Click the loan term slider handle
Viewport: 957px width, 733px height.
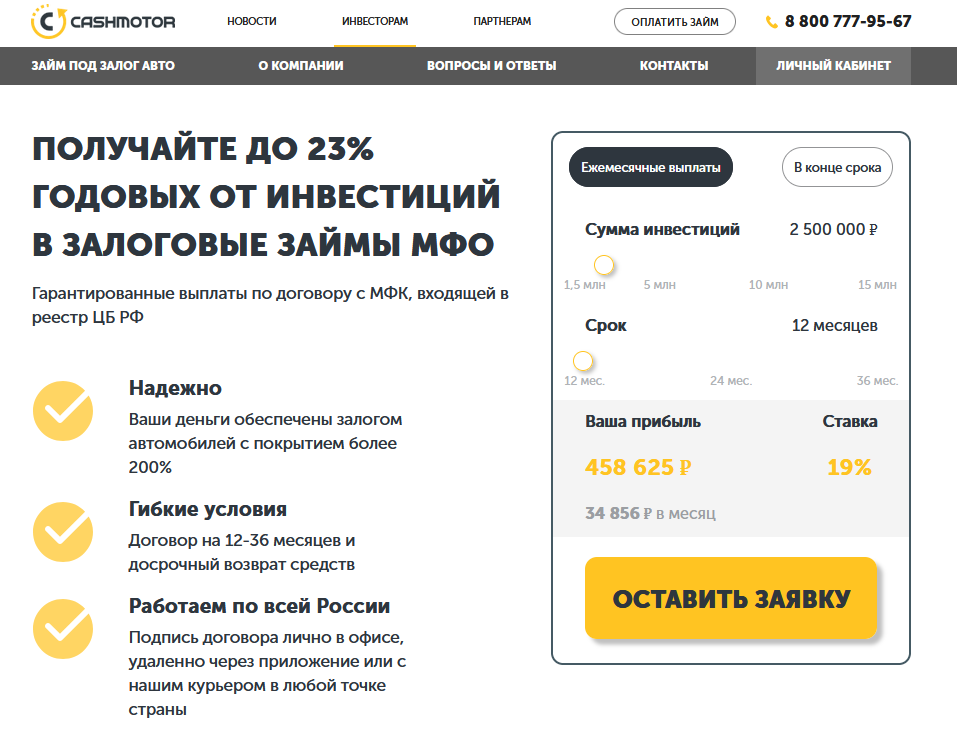[585, 362]
